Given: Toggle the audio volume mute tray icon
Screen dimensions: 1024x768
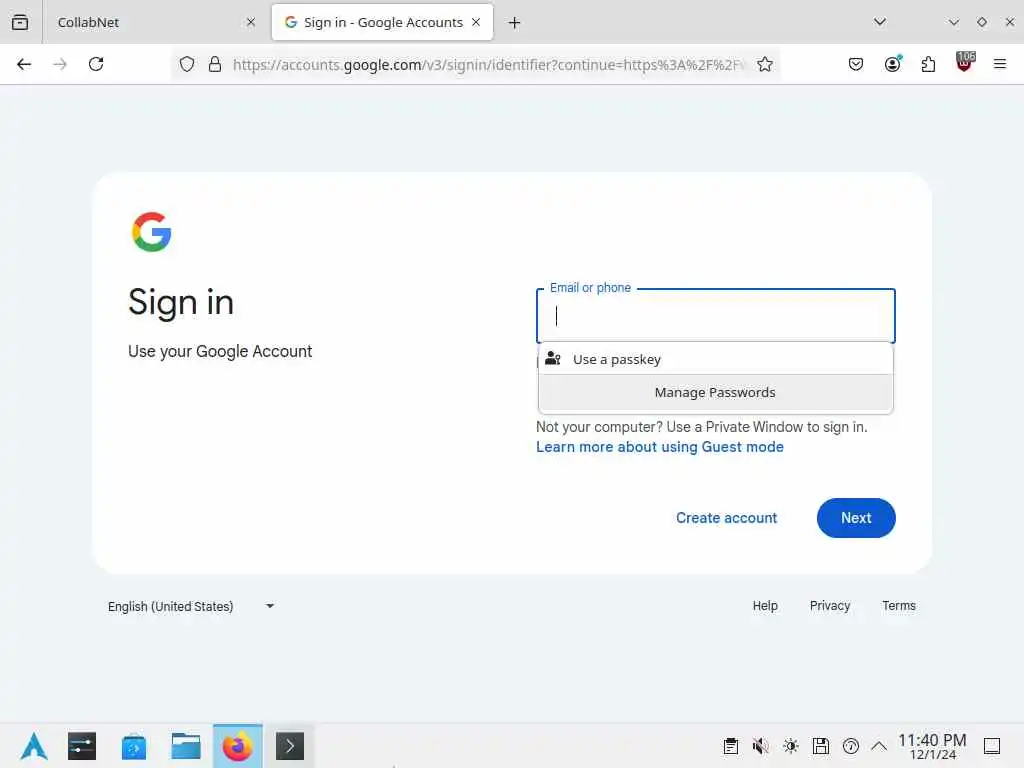Looking at the screenshot, I should click(x=760, y=746).
